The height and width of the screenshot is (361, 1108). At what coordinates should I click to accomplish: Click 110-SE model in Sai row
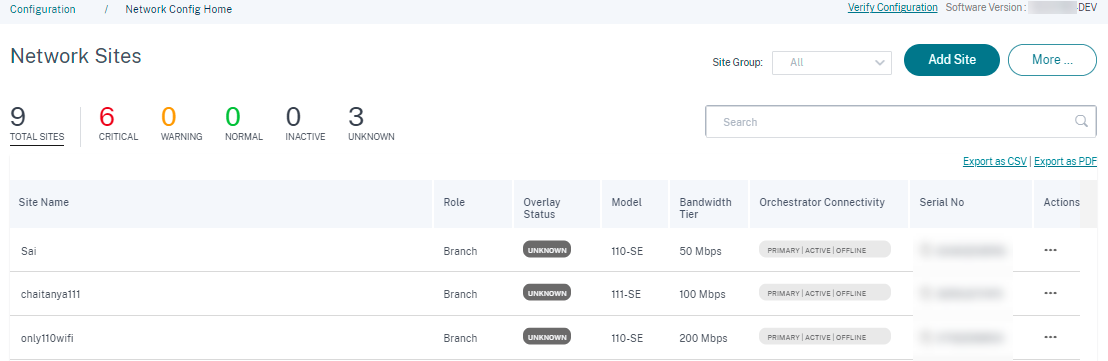[x=627, y=251]
